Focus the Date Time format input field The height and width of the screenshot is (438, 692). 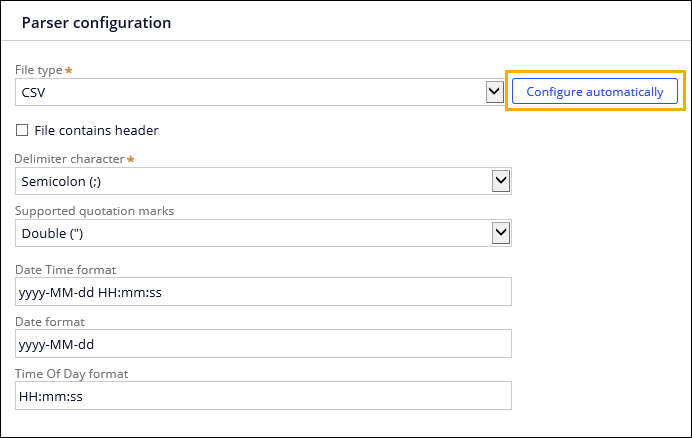click(x=264, y=292)
